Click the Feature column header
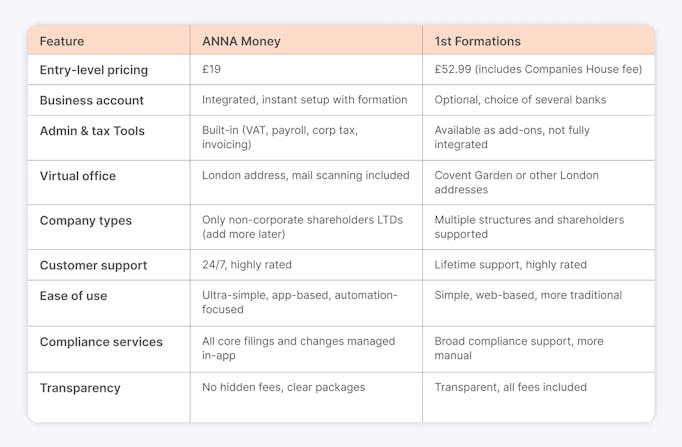682x447 pixels. click(x=62, y=41)
